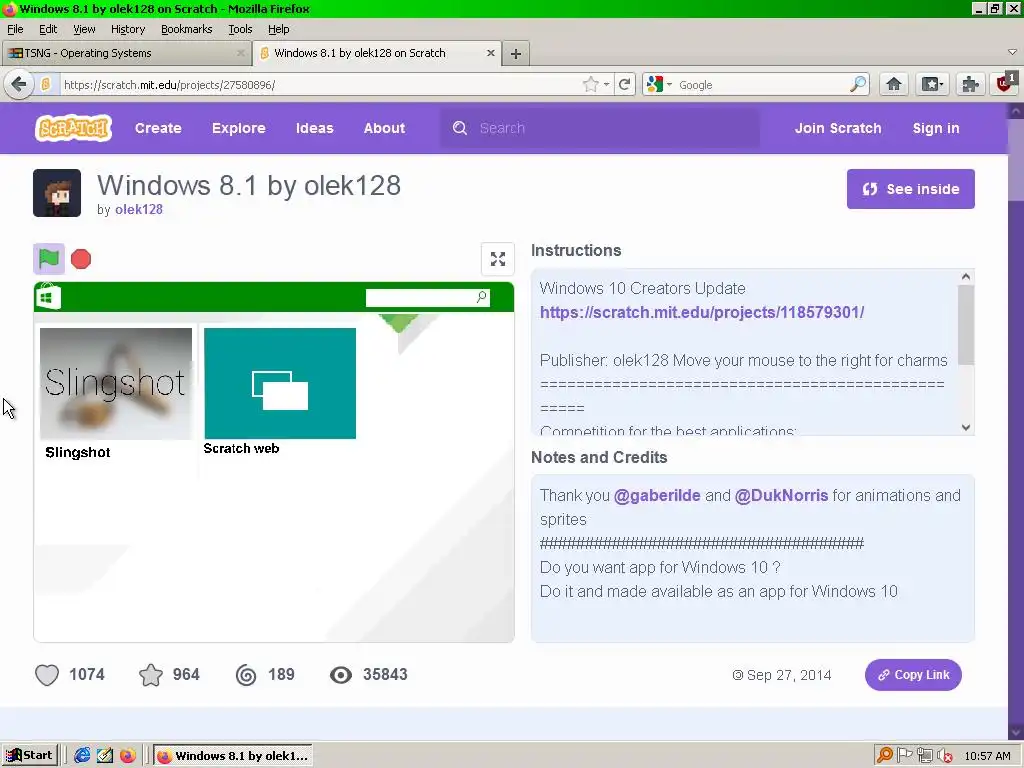Expand bookmark star dropdown arrow

pos(607,85)
